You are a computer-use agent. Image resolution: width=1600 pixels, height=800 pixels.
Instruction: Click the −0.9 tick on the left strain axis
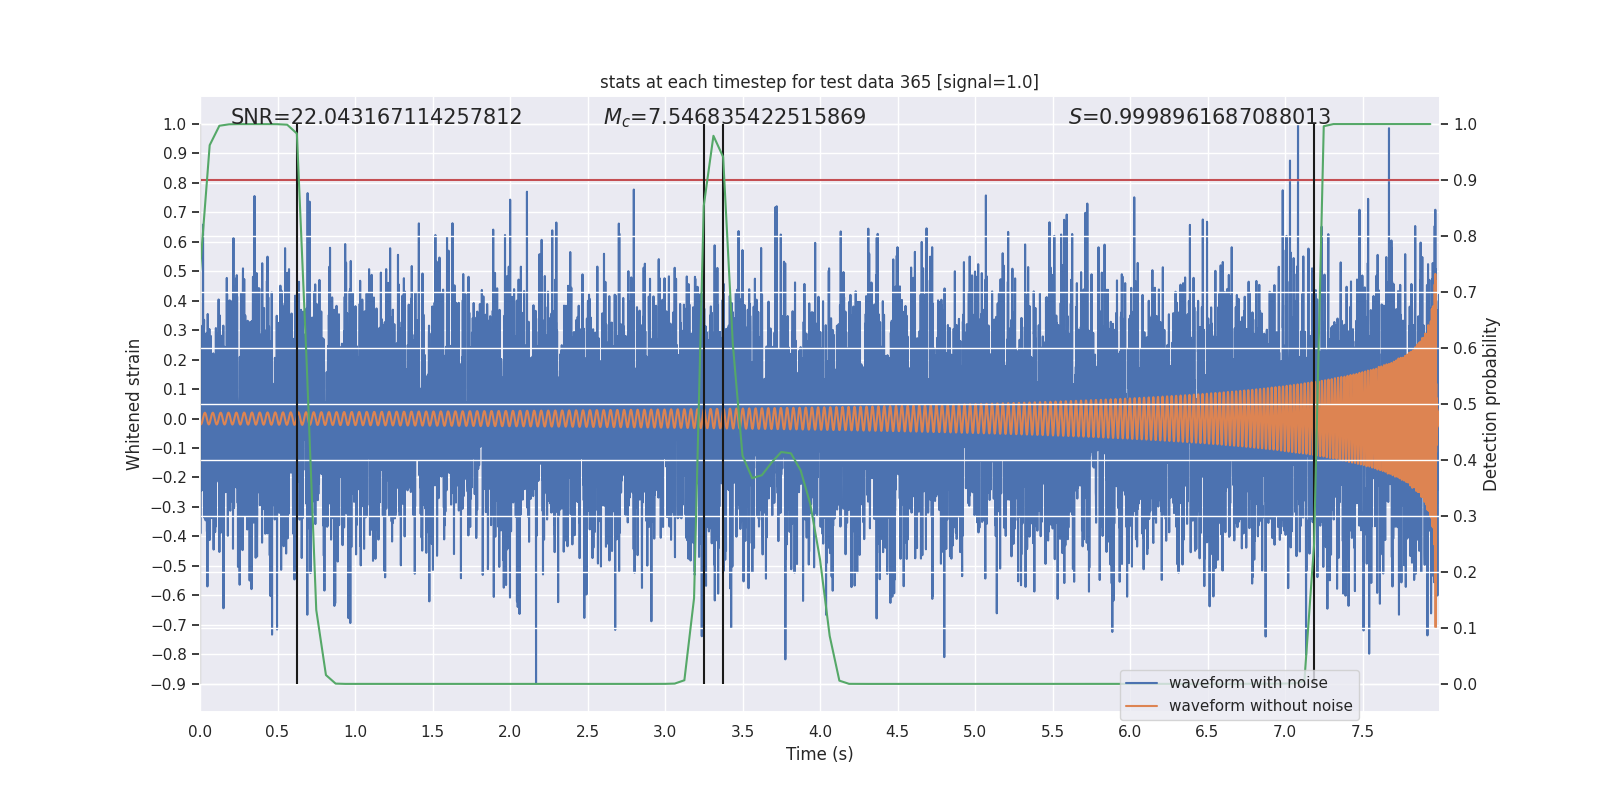click(169, 685)
